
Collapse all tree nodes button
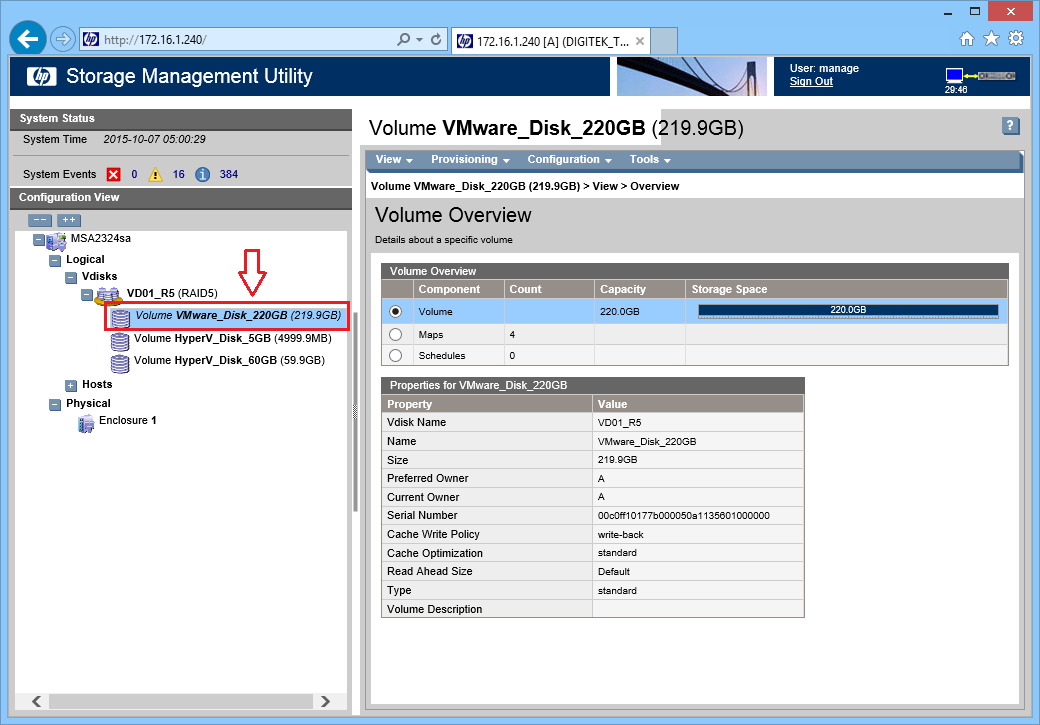40,220
